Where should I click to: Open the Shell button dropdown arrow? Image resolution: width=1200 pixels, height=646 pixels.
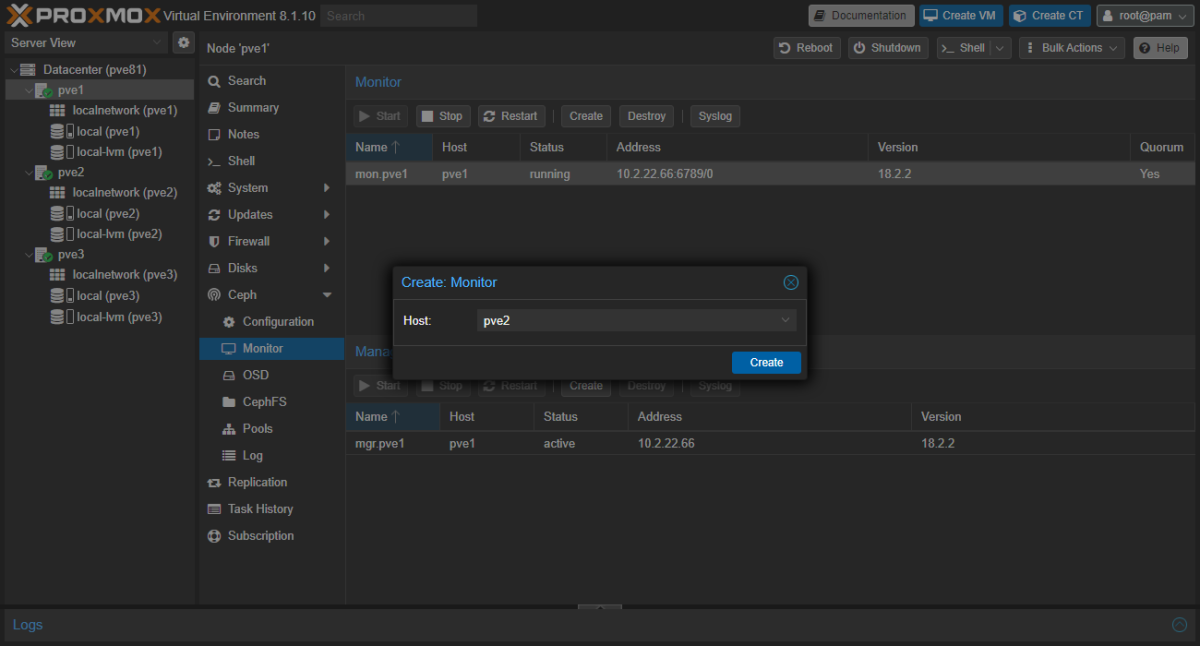coord(1000,48)
